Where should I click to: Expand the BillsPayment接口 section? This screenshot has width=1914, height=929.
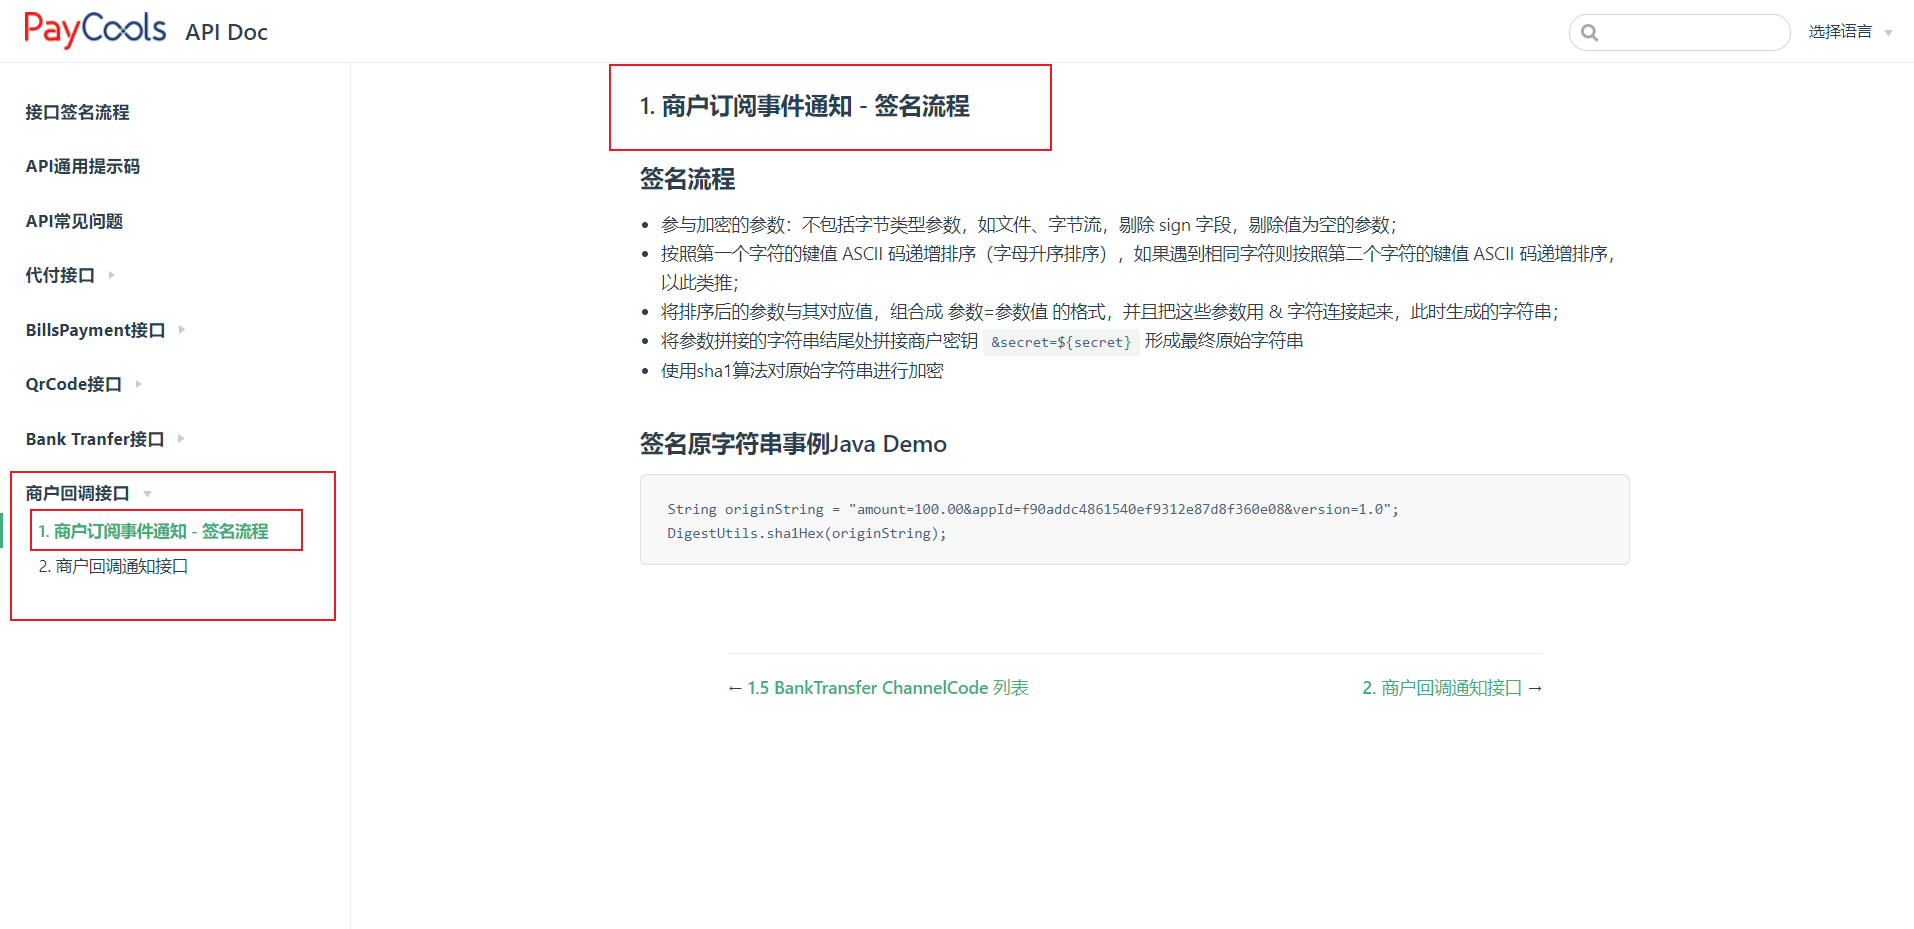click(x=95, y=330)
